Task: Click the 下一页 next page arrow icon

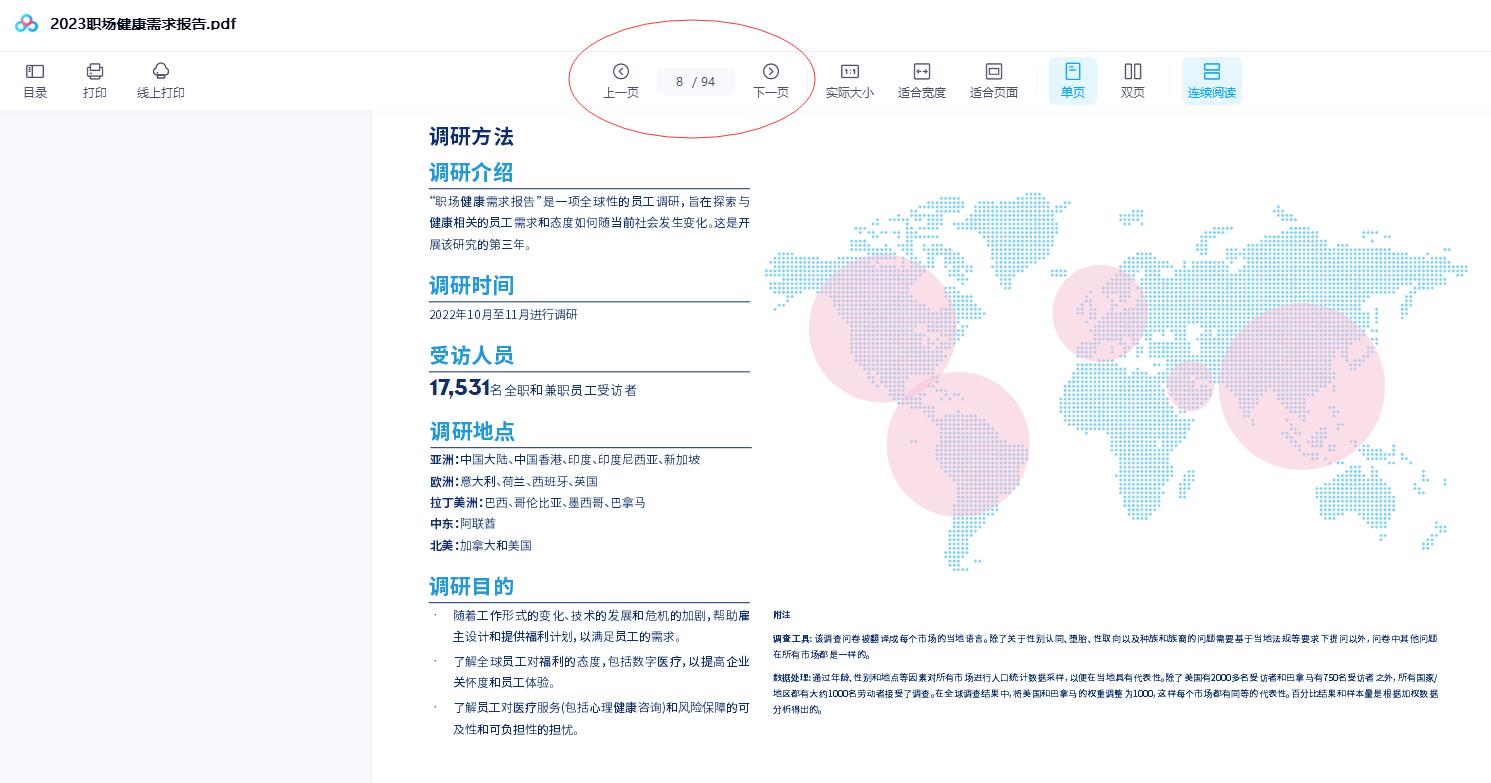Action: 771,71
